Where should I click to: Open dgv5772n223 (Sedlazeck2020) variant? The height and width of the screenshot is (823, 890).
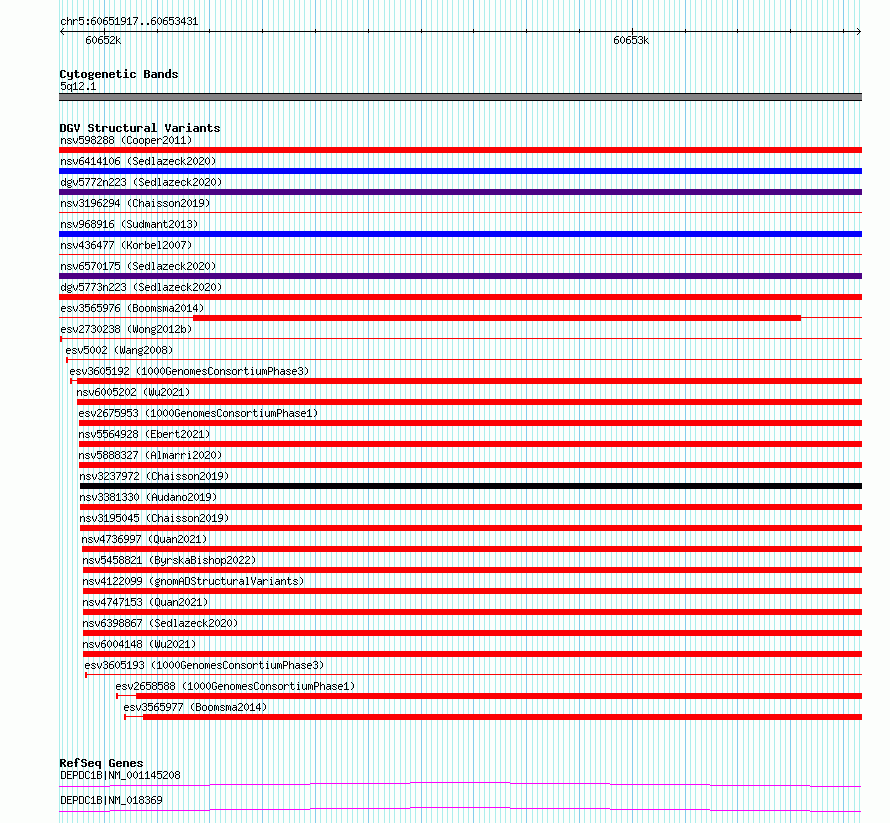pos(141,182)
